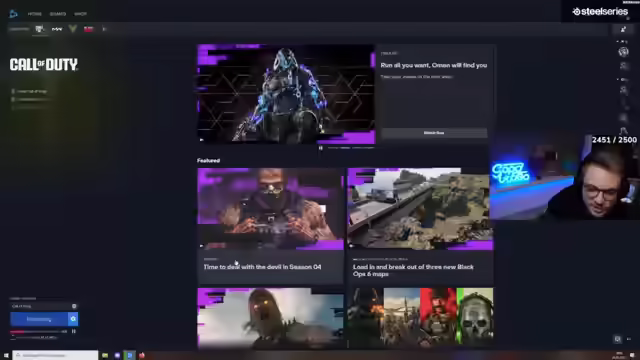
Task: Open the add friend icon in right sidebar
Action: tap(623, 29)
